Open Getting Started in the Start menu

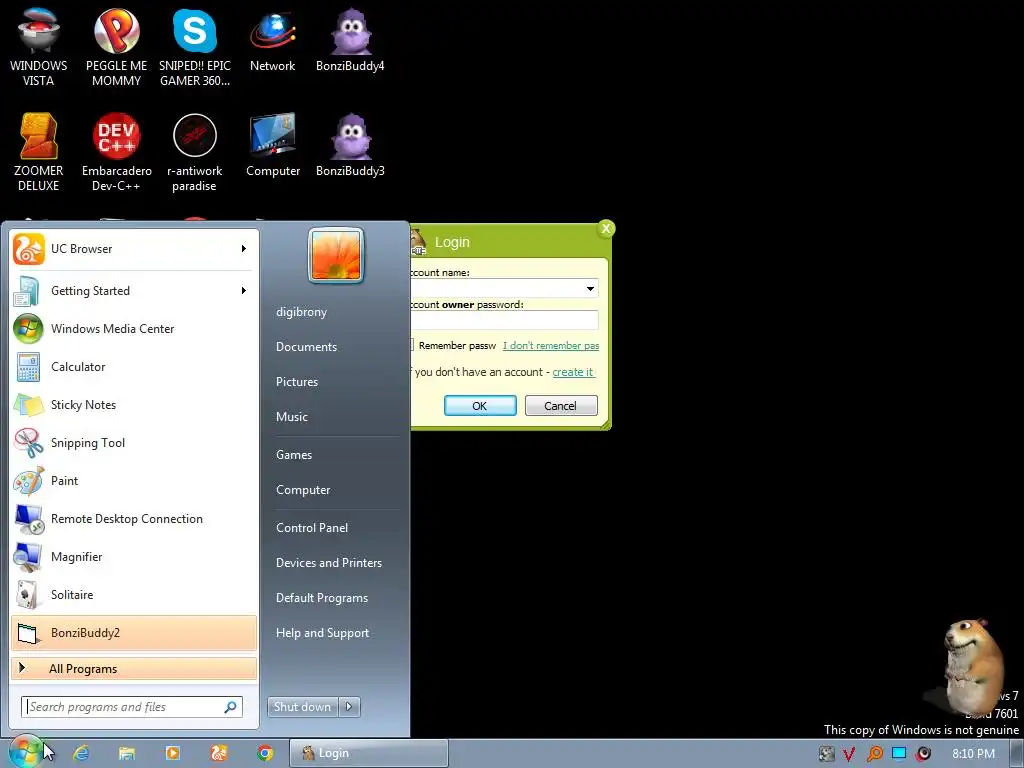(124, 291)
